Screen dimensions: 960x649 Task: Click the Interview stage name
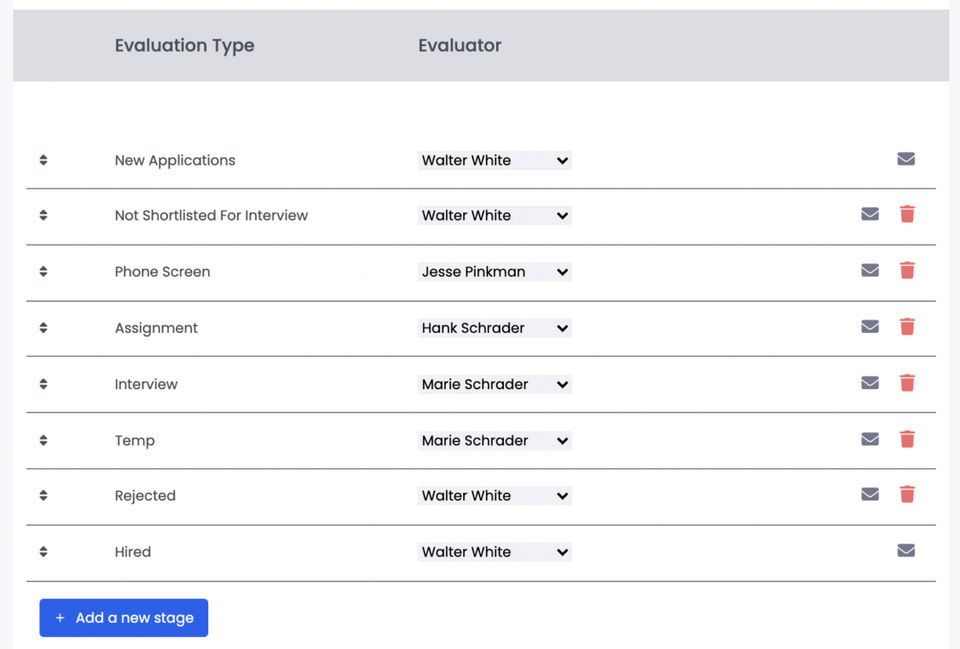146,384
